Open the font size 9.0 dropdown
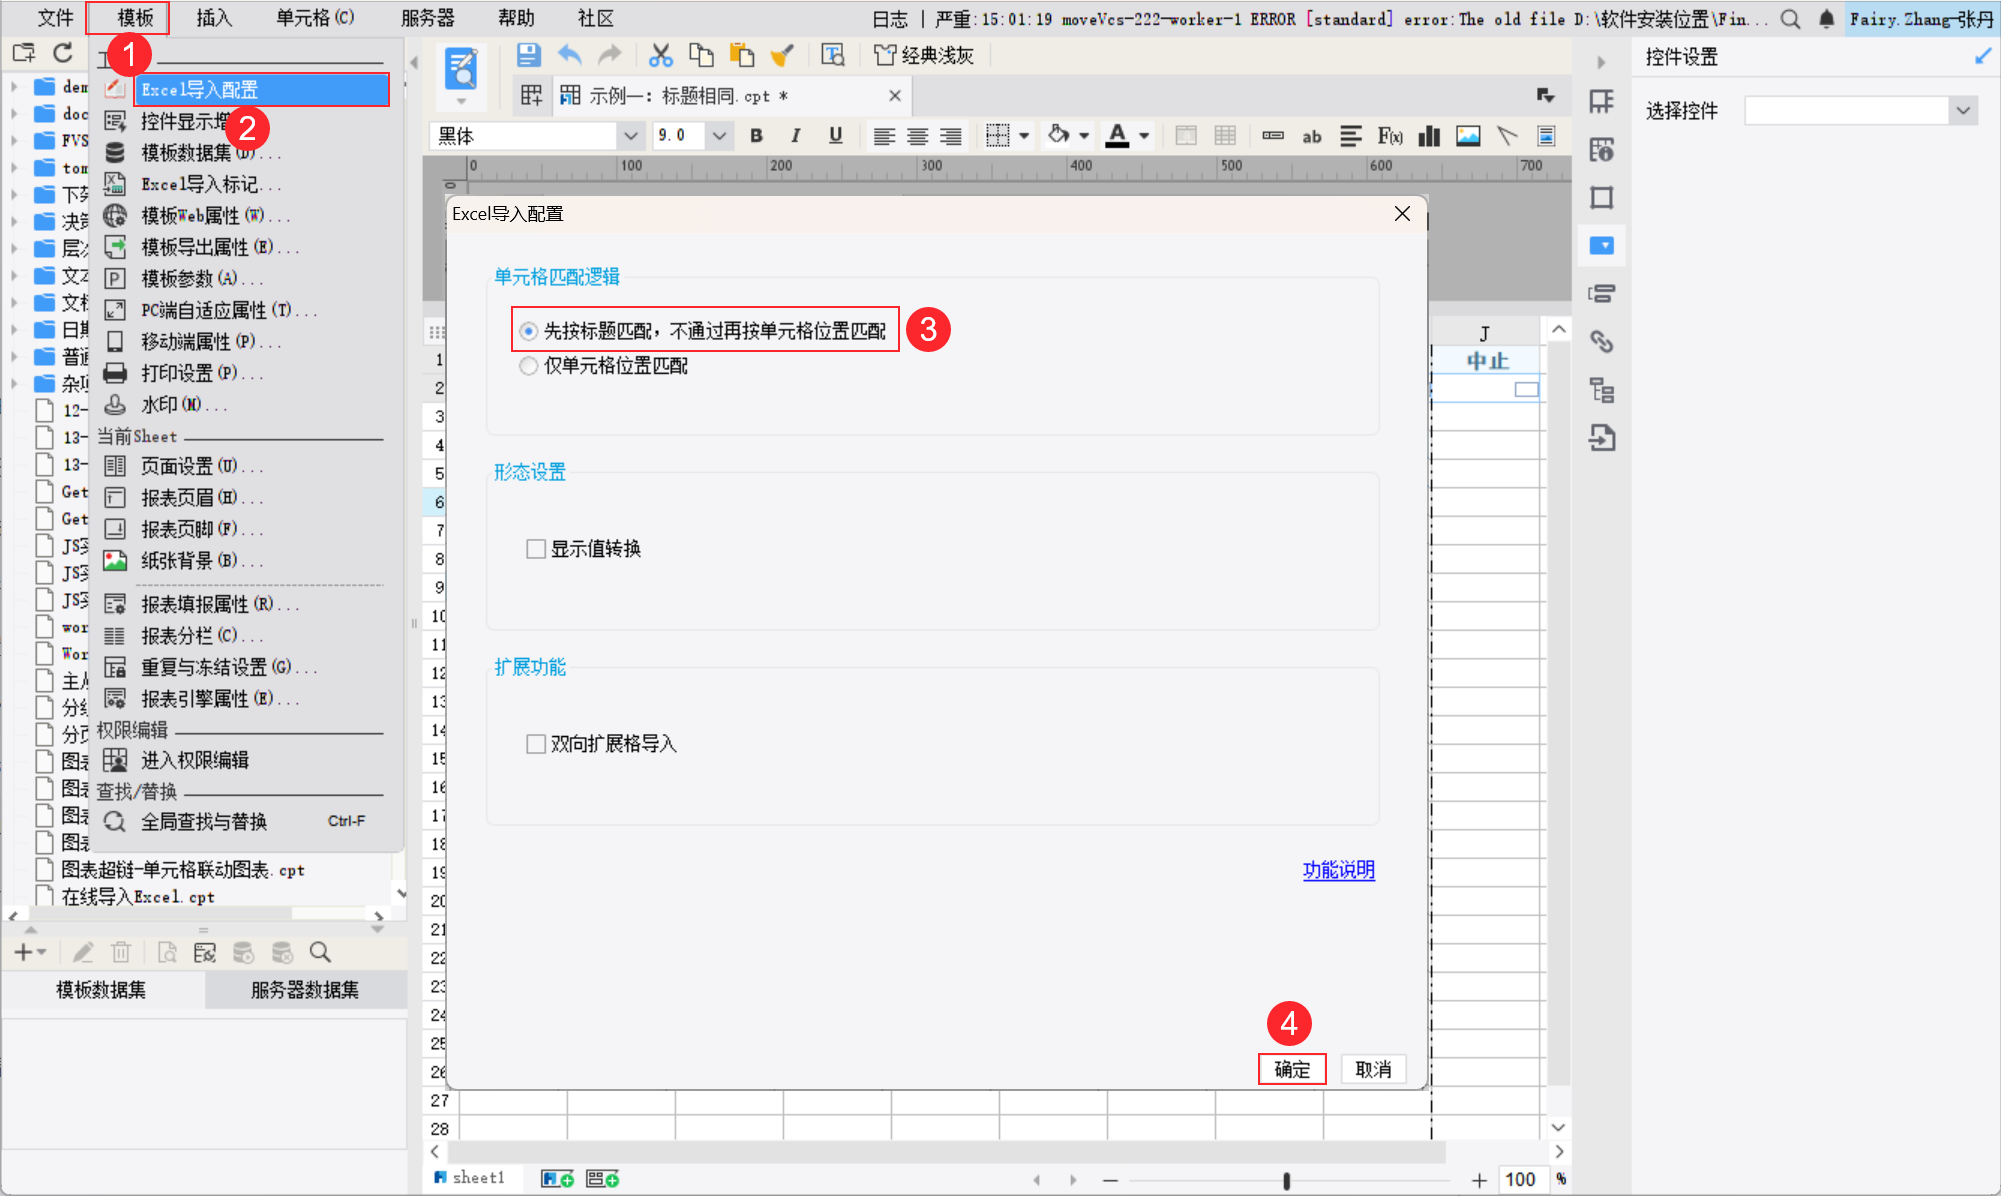The width and height of the screenshot is (2001, 1196). pyautogui.click(x=719, y=136)
